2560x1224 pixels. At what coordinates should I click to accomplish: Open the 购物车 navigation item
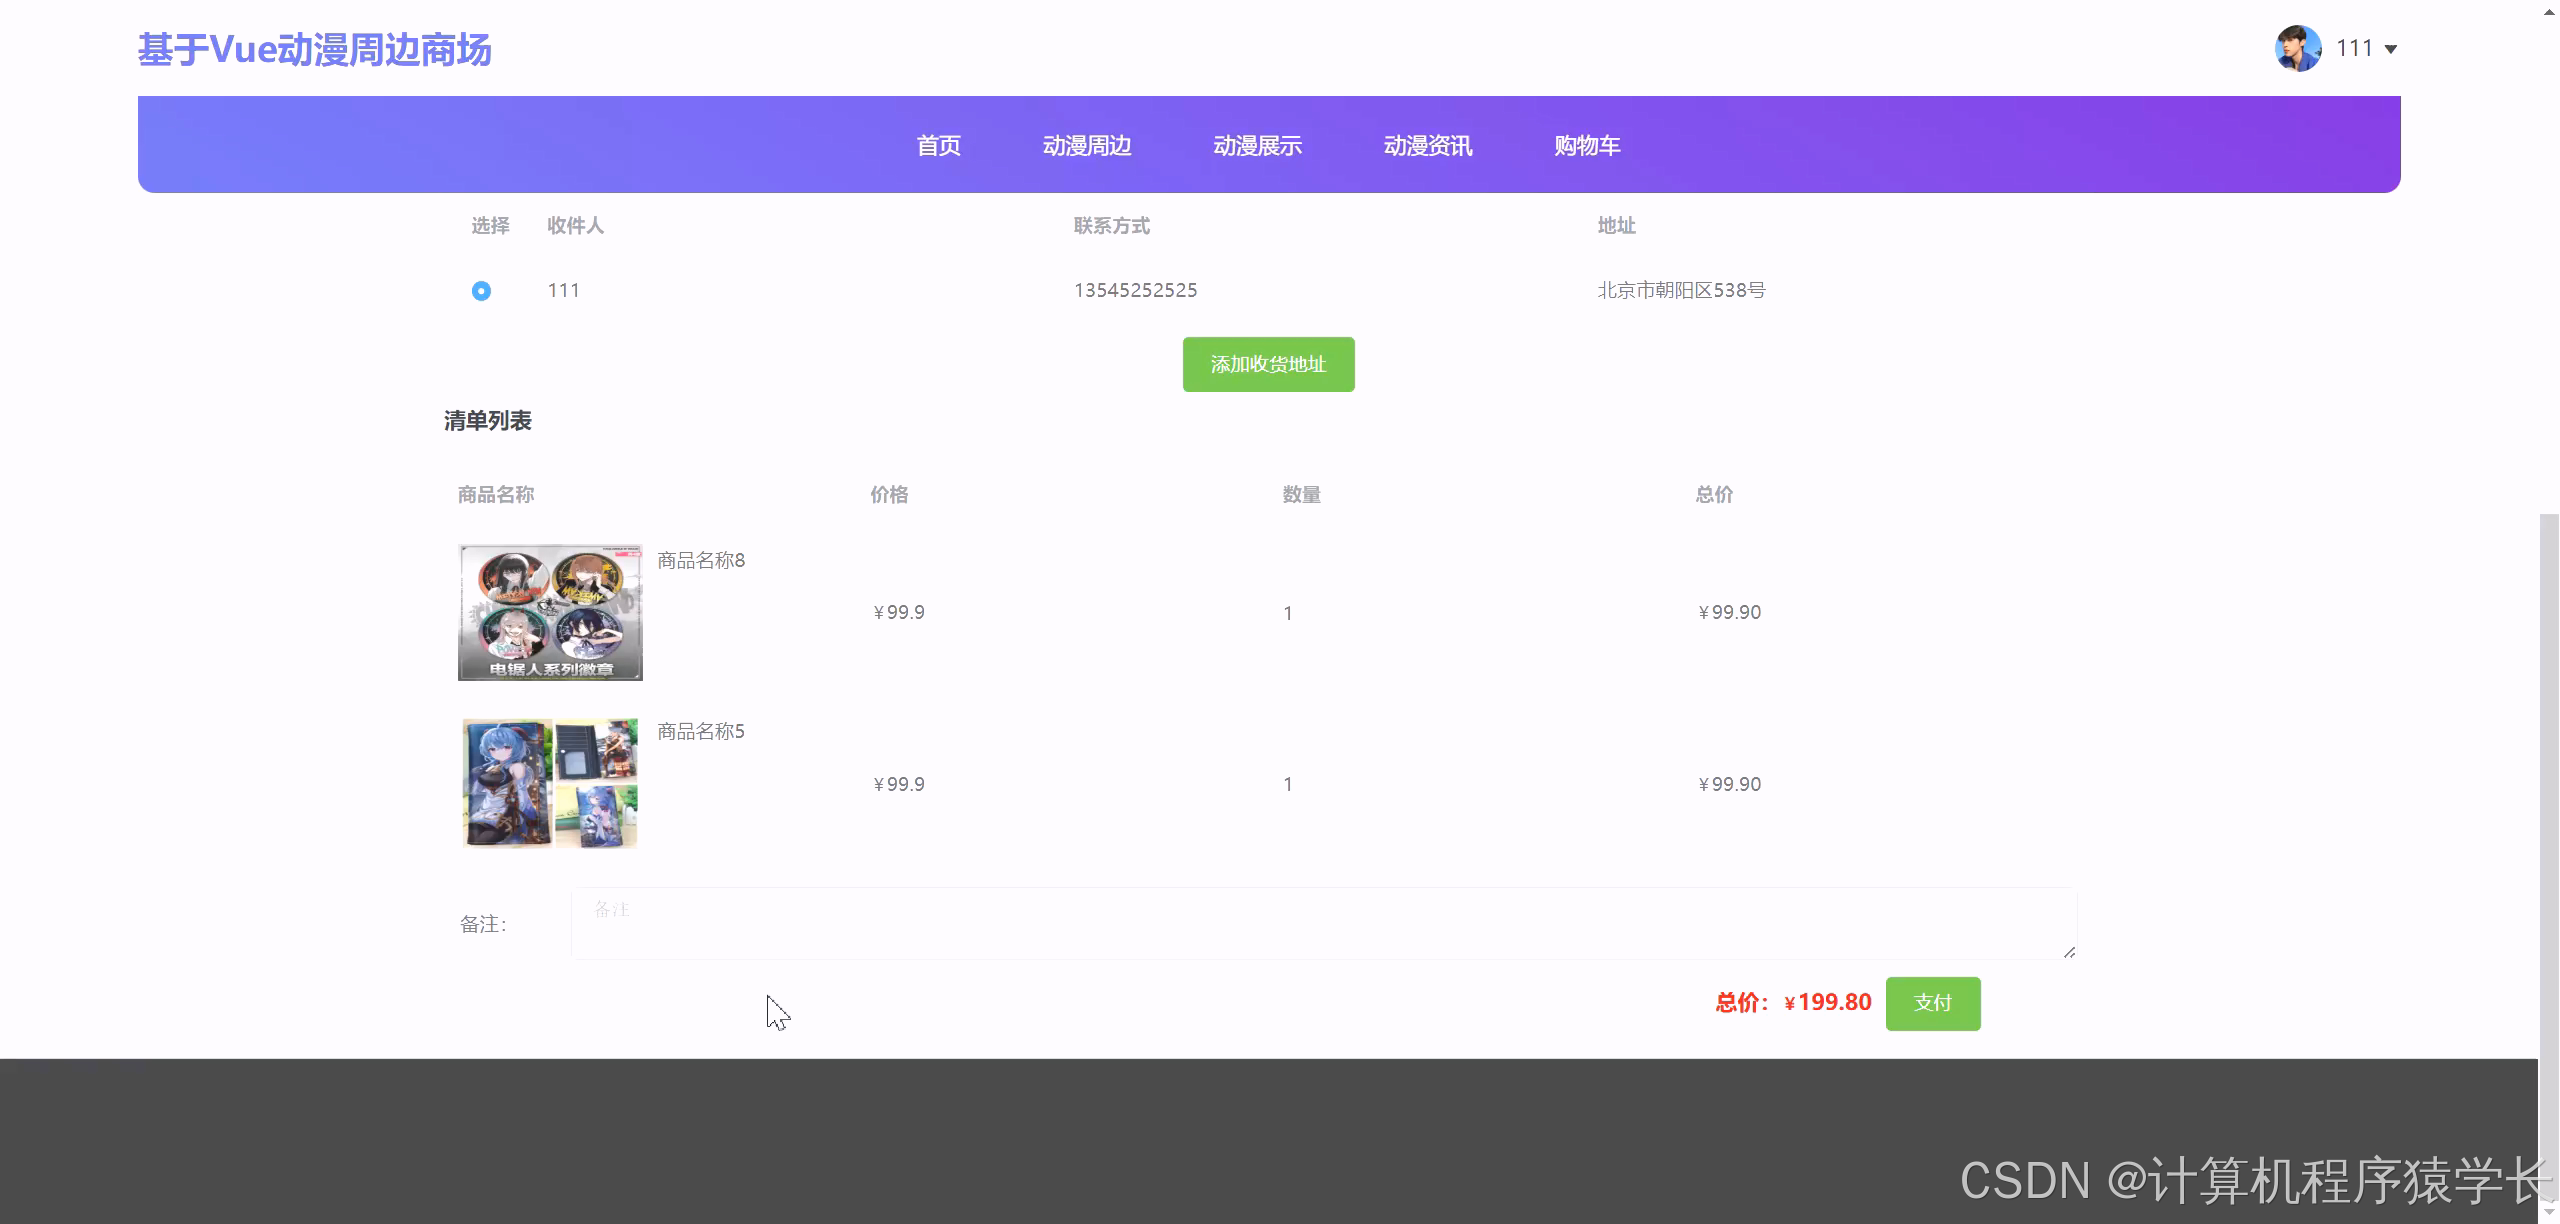point(1587,146)
